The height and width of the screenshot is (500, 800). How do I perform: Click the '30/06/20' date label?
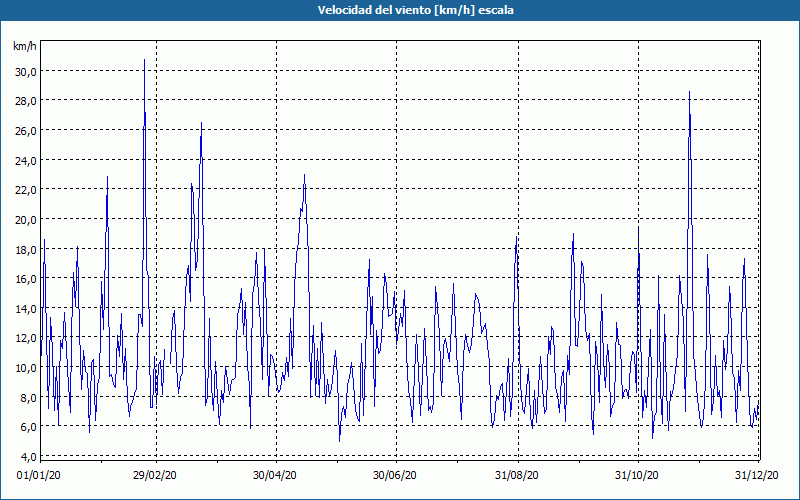(x=395, y=475)
